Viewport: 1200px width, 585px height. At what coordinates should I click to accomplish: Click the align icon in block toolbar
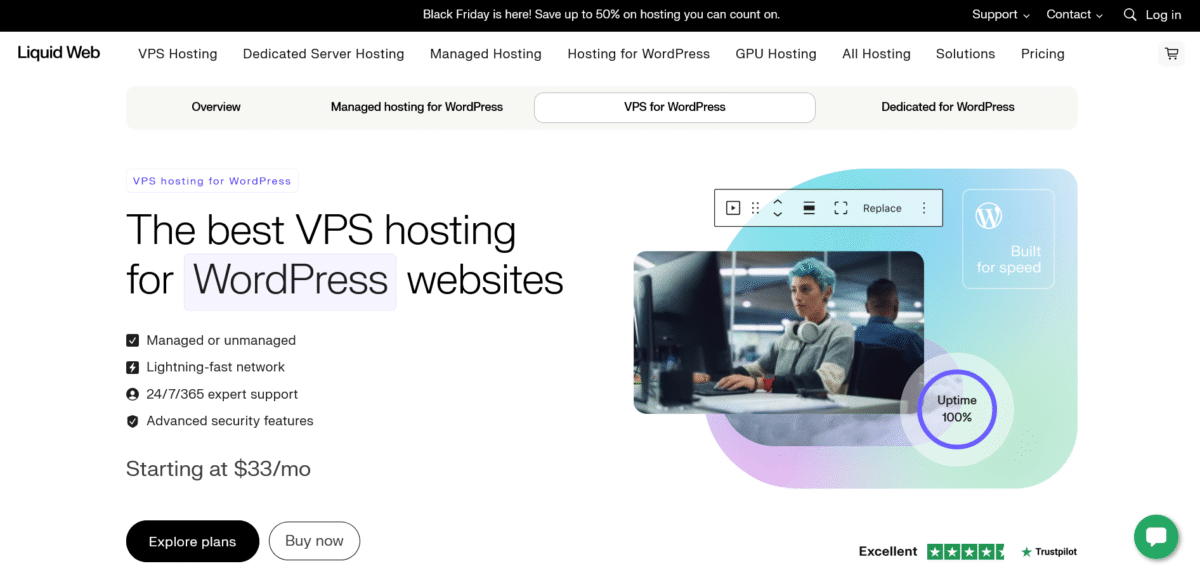(x=809, y=208)
